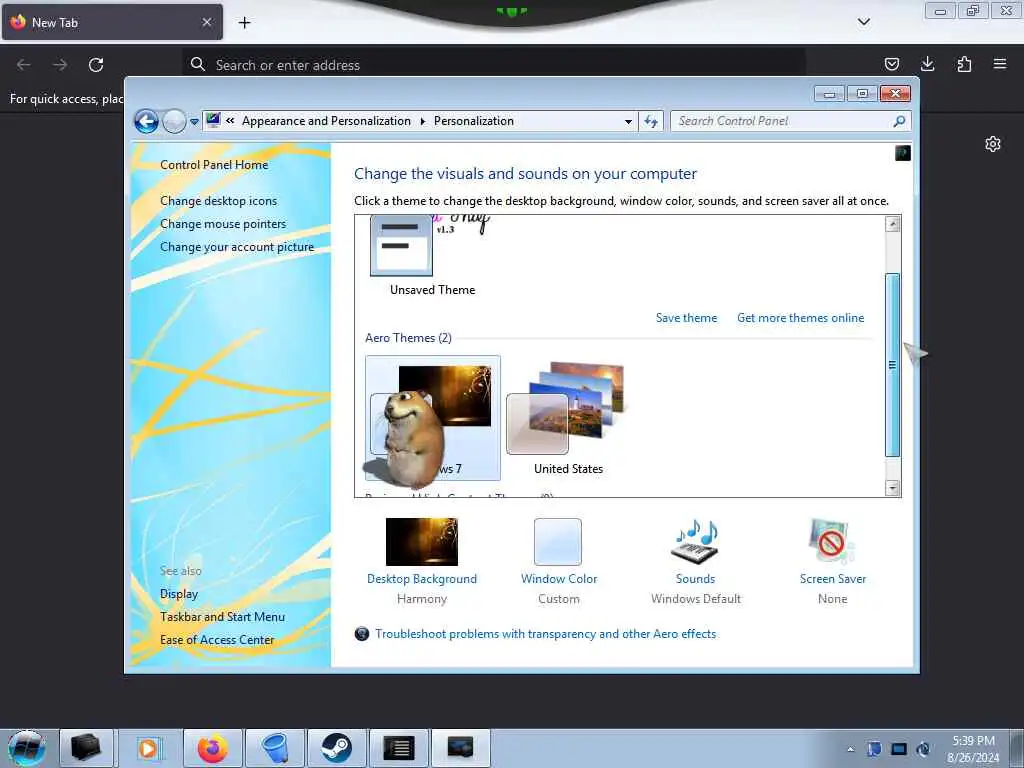Go back in Control Panel navigation
The height and width of the screenshot is (768, 1024).
pos(146,121)
